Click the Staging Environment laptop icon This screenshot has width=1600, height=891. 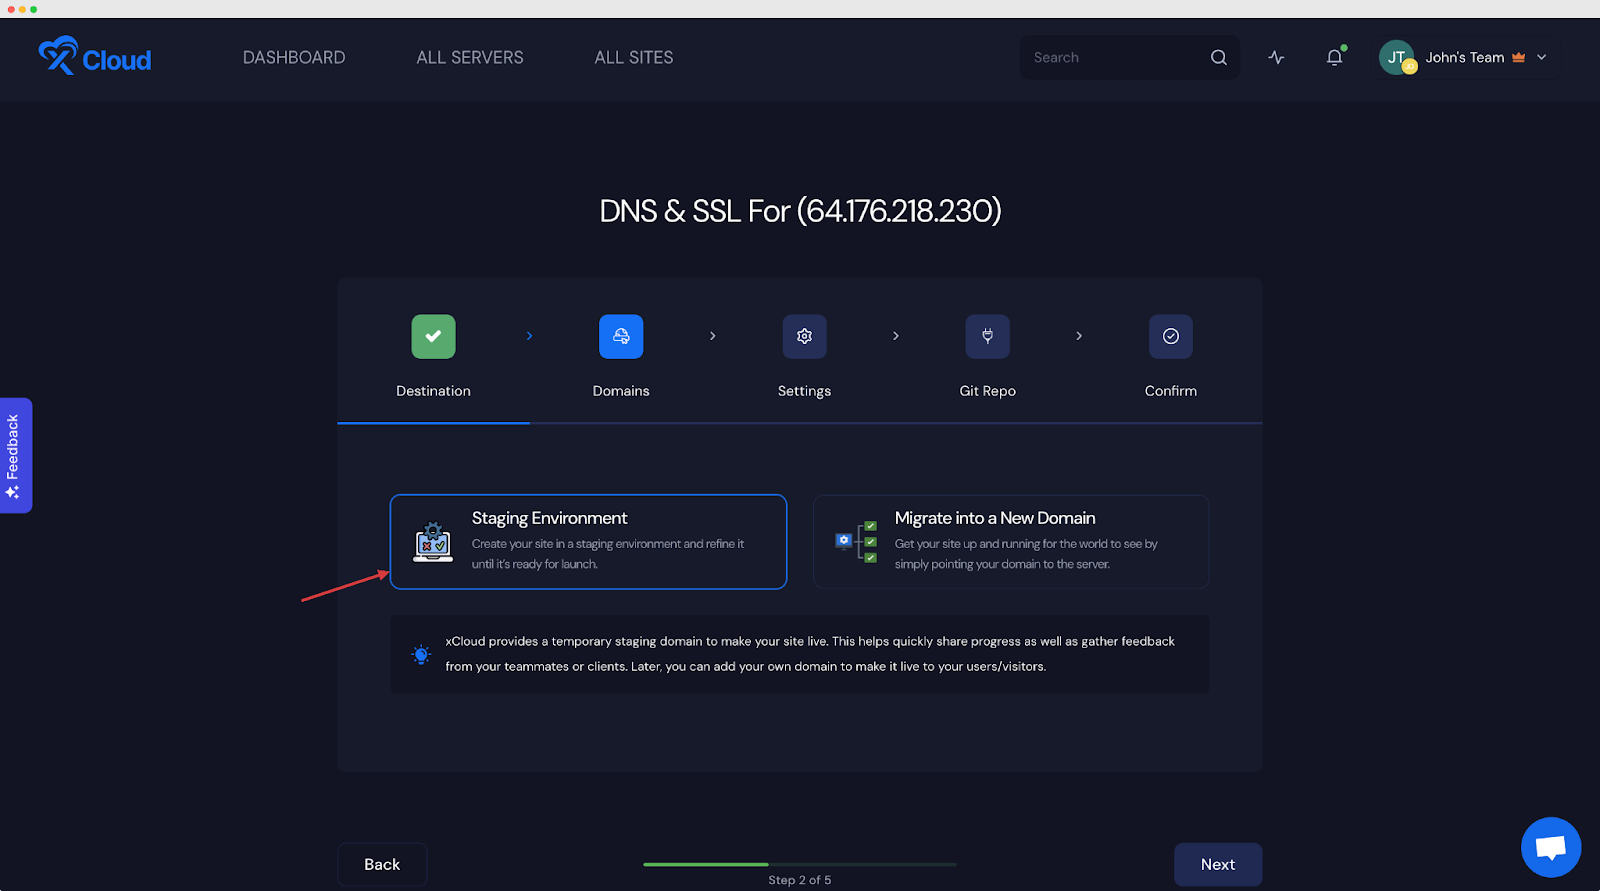pos(433,542)
